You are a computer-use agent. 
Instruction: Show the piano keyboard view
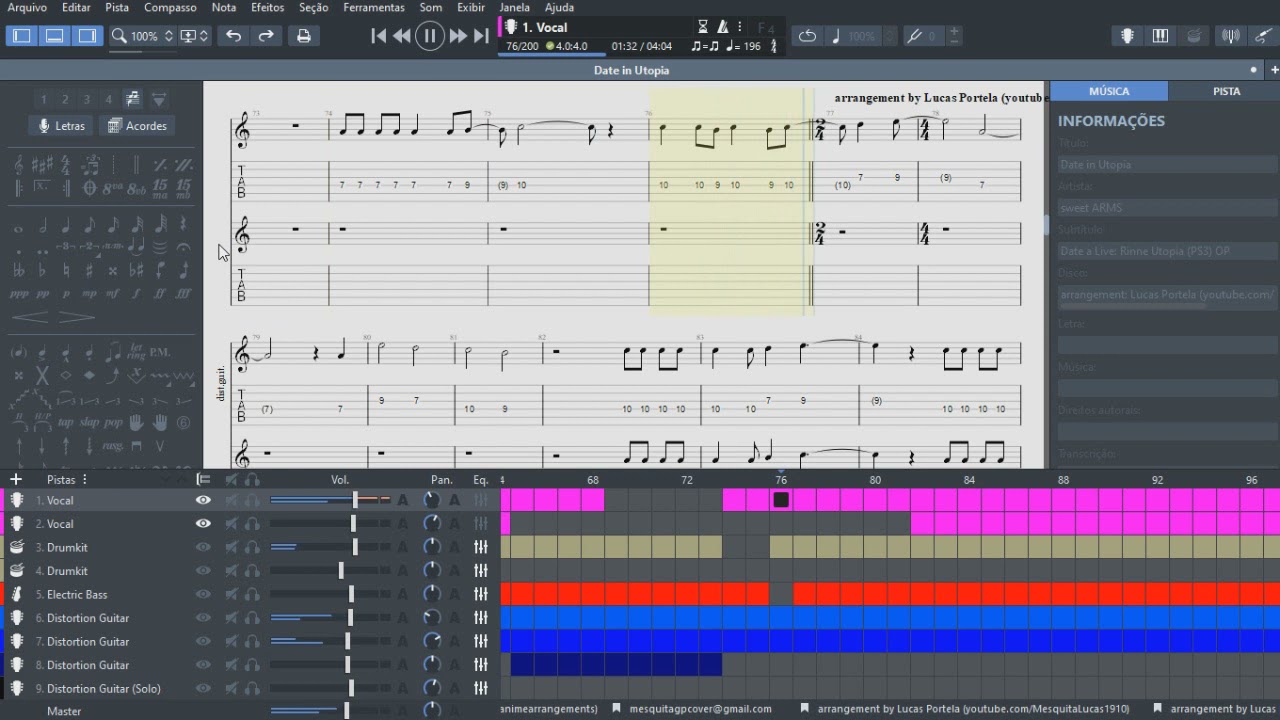1160,36
